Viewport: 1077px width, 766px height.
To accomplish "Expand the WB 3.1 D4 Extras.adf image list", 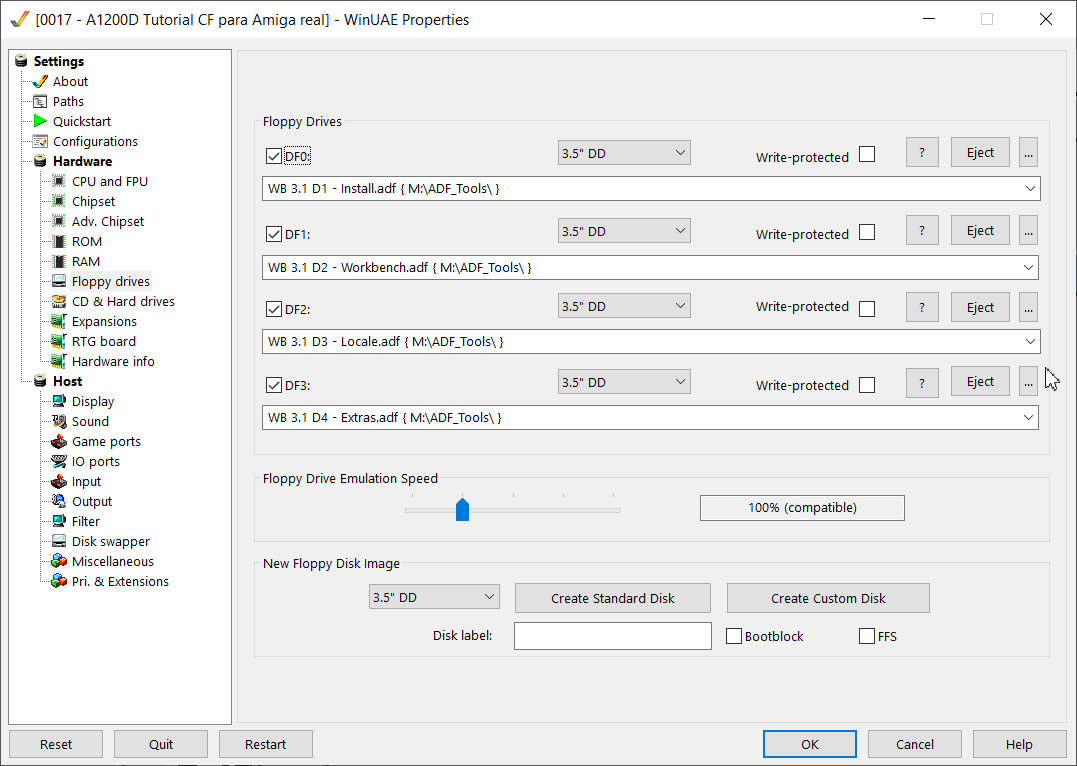I will click(1028, 418).
